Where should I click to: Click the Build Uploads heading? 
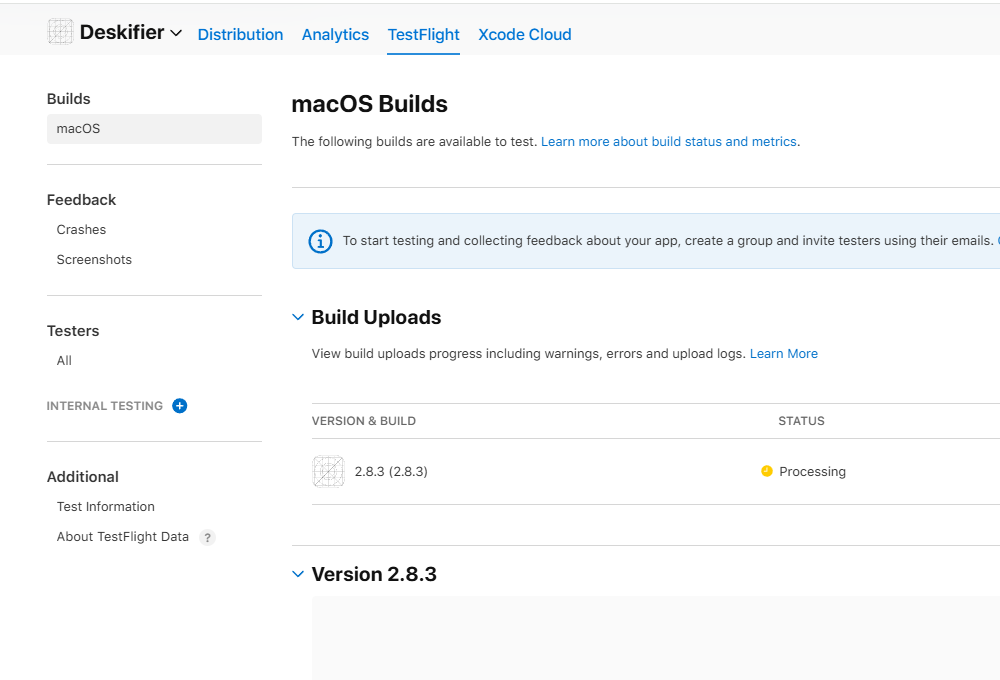376,317
